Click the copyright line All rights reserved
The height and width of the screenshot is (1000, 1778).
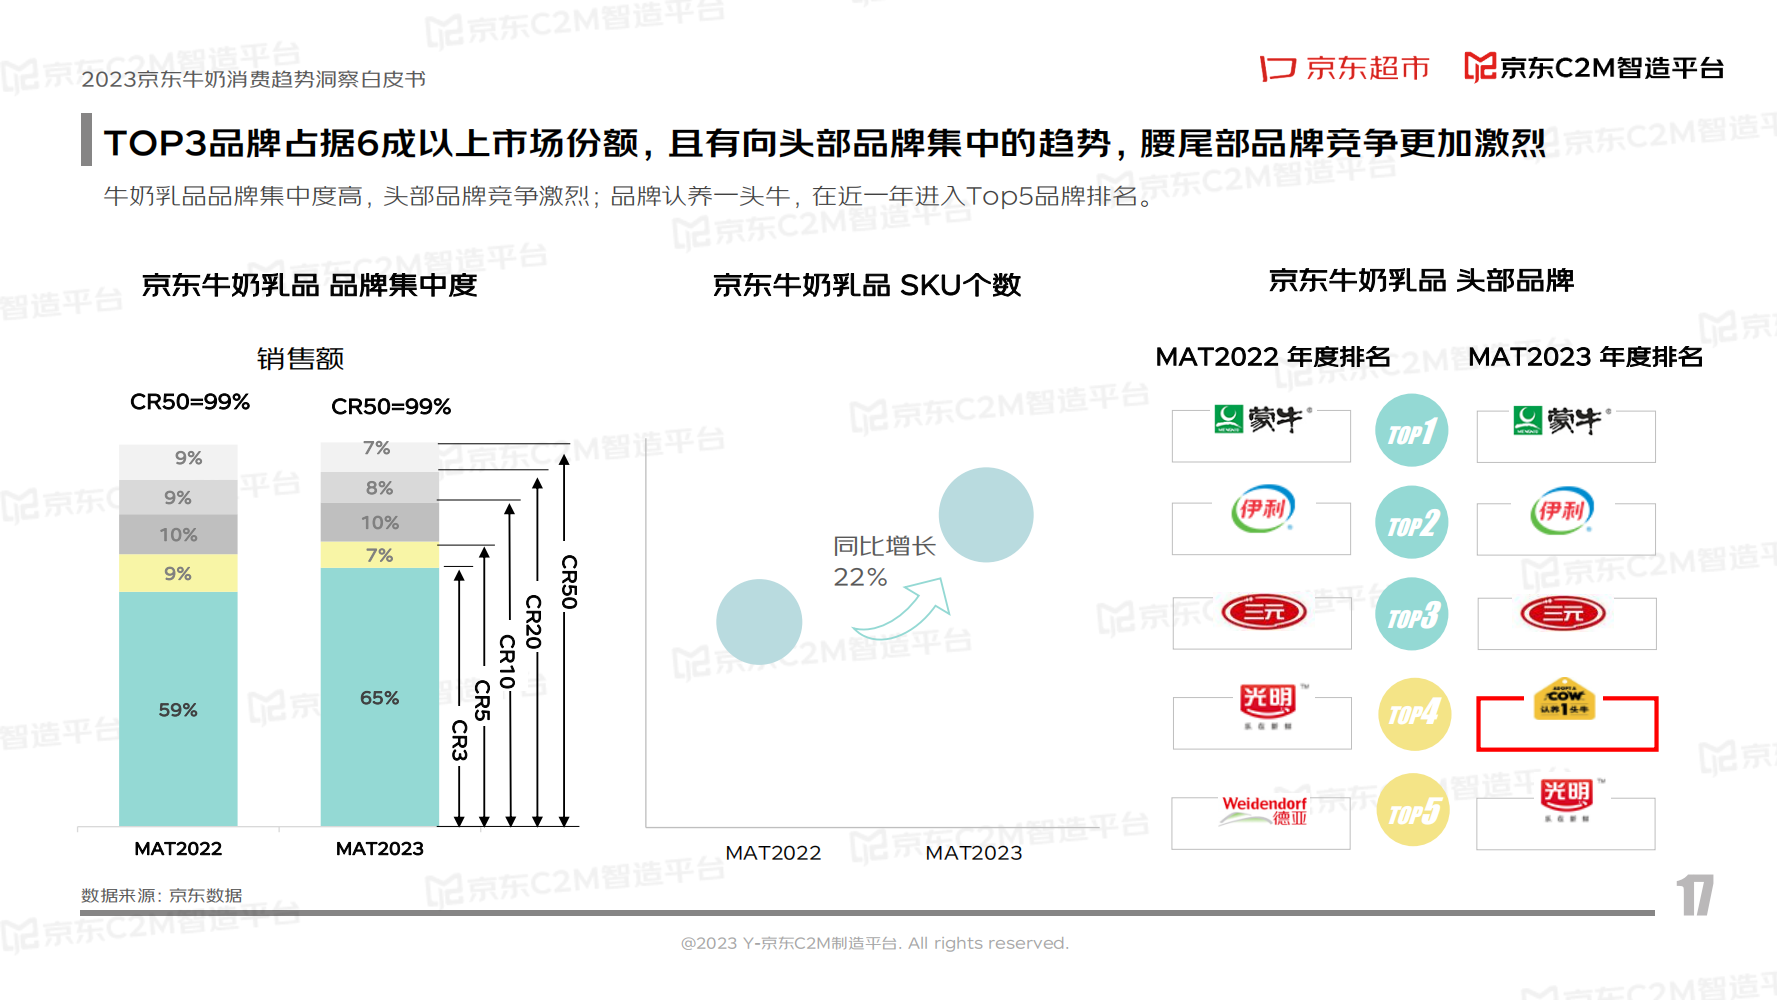875,943
